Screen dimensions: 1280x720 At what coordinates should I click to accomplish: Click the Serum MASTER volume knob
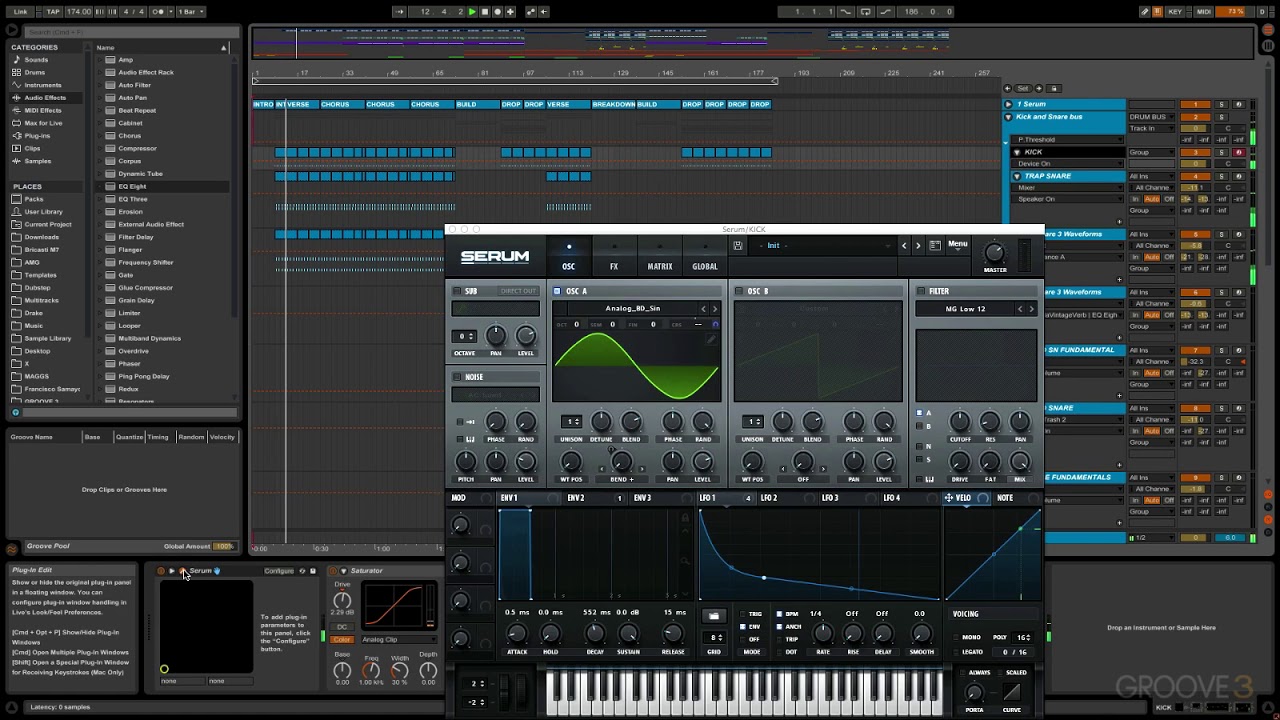[994, 252]
